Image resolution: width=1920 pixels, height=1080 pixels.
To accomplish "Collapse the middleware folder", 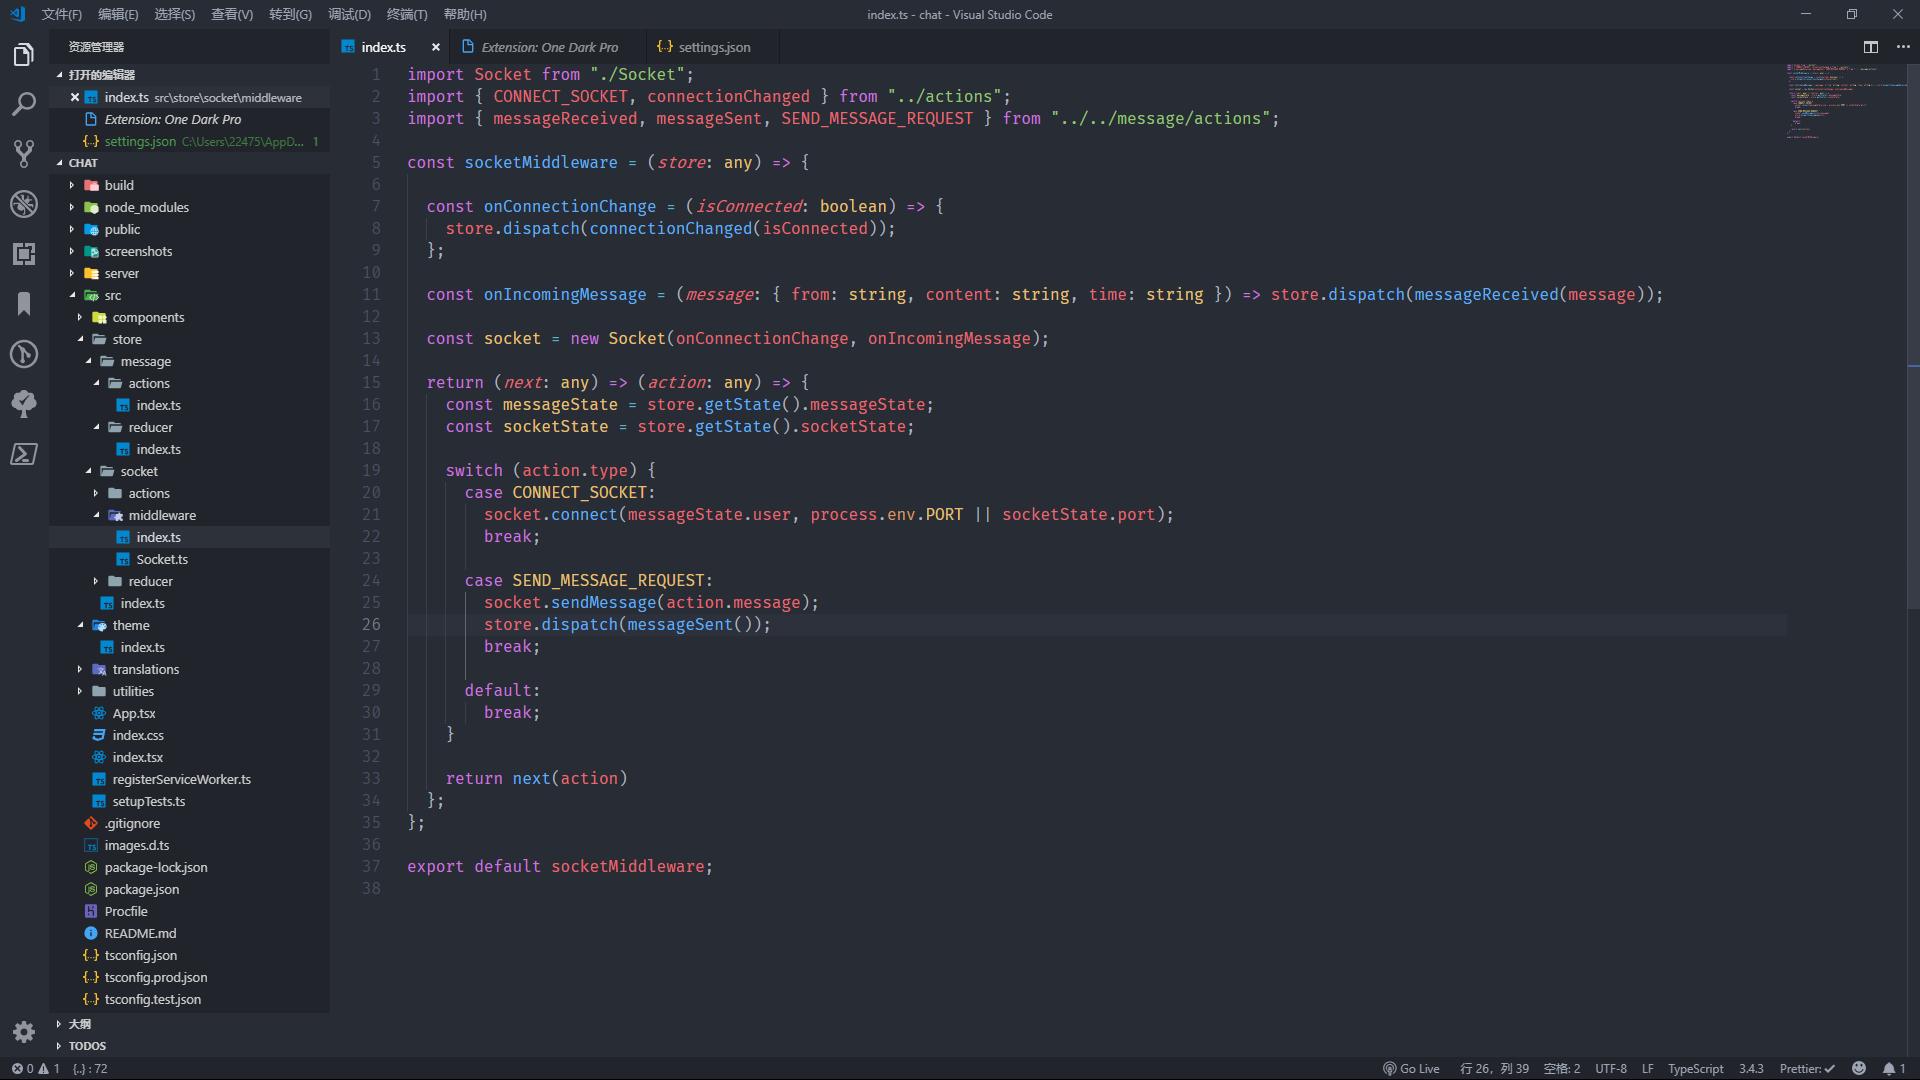I will pyautogui.click(x=161, y=515).
